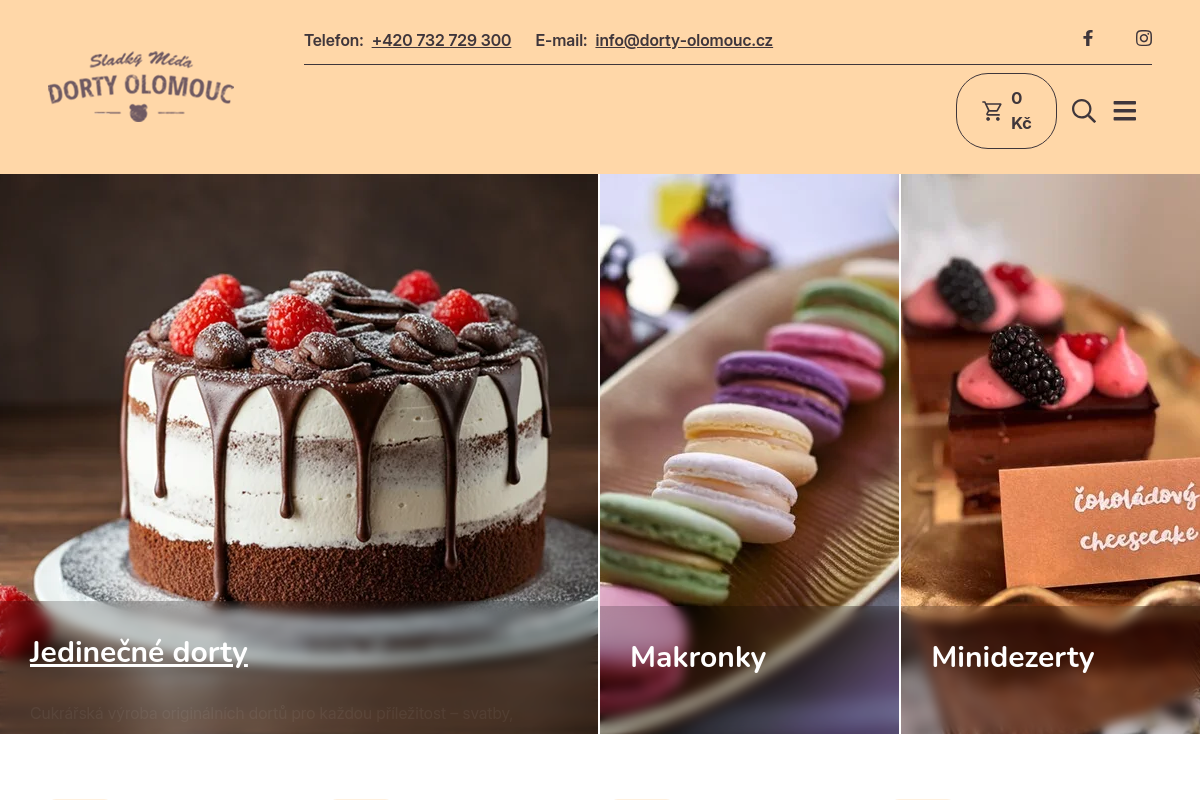Click the bear emblem below the logo
Screen dimensions: 1200x800
pyautogui.click(x=139, y=113)
